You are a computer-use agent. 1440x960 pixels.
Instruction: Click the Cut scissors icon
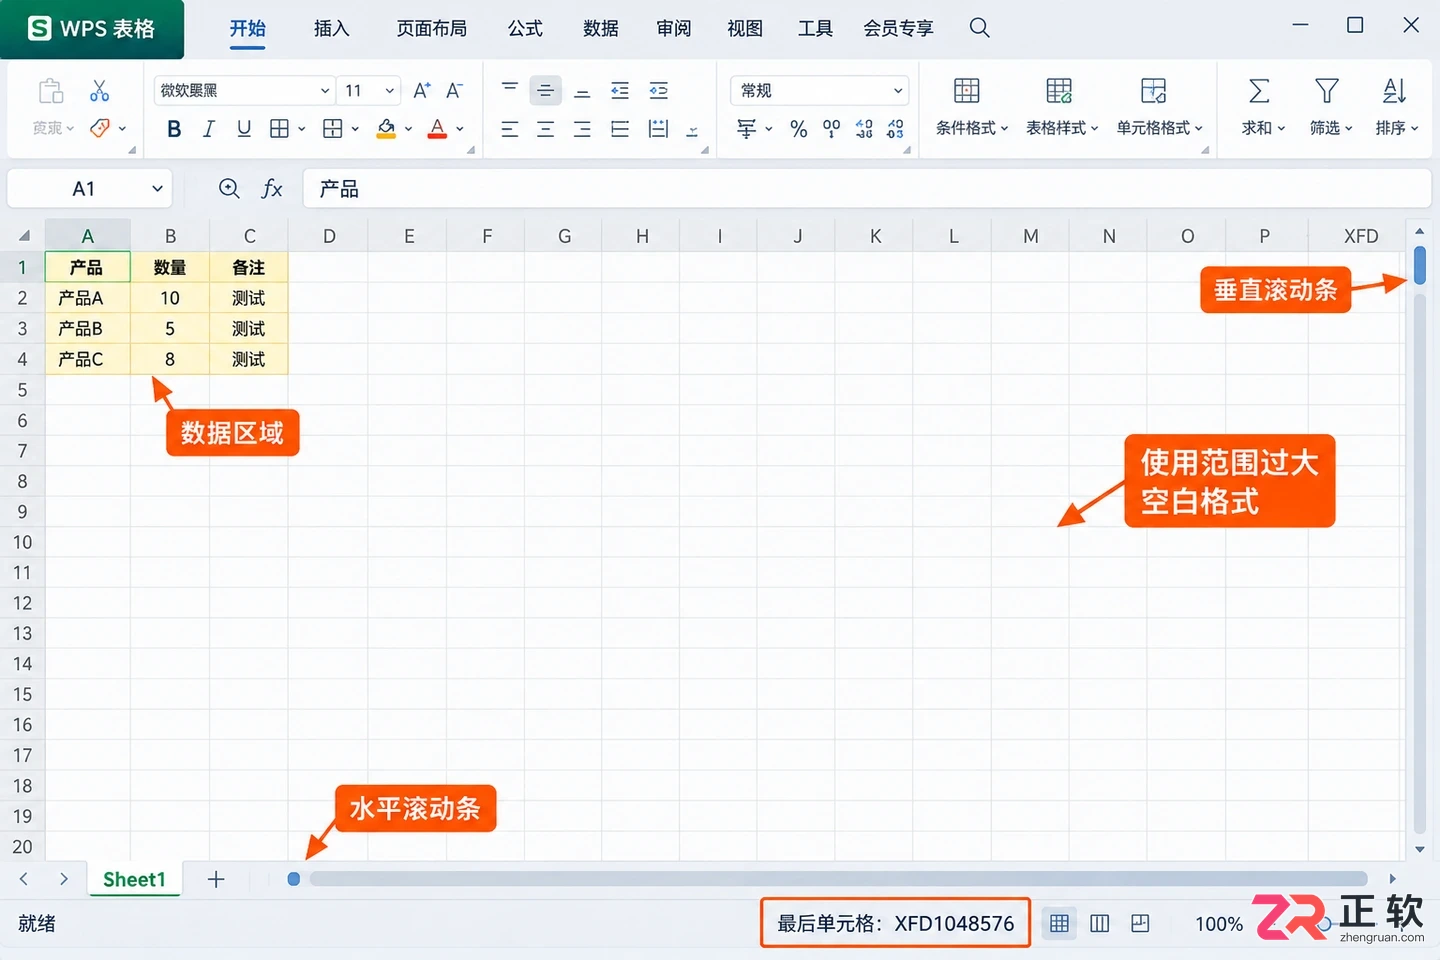99,91
